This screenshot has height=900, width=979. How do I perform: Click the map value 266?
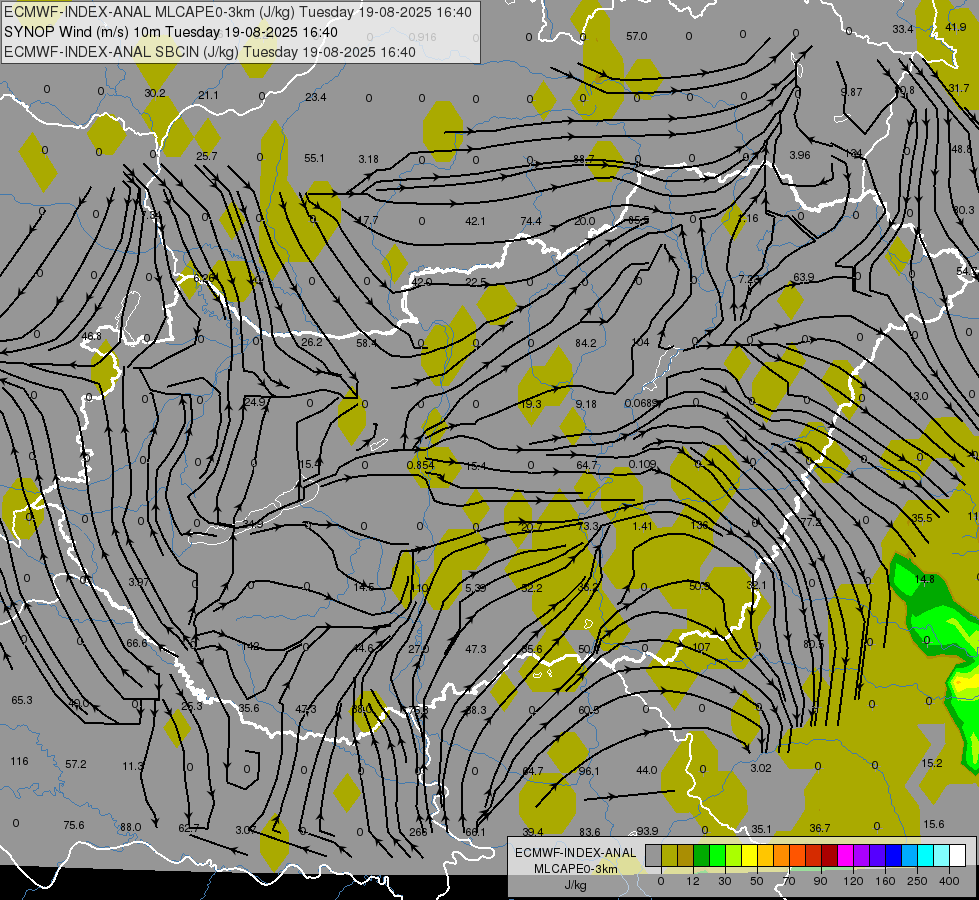pos(418,832)
